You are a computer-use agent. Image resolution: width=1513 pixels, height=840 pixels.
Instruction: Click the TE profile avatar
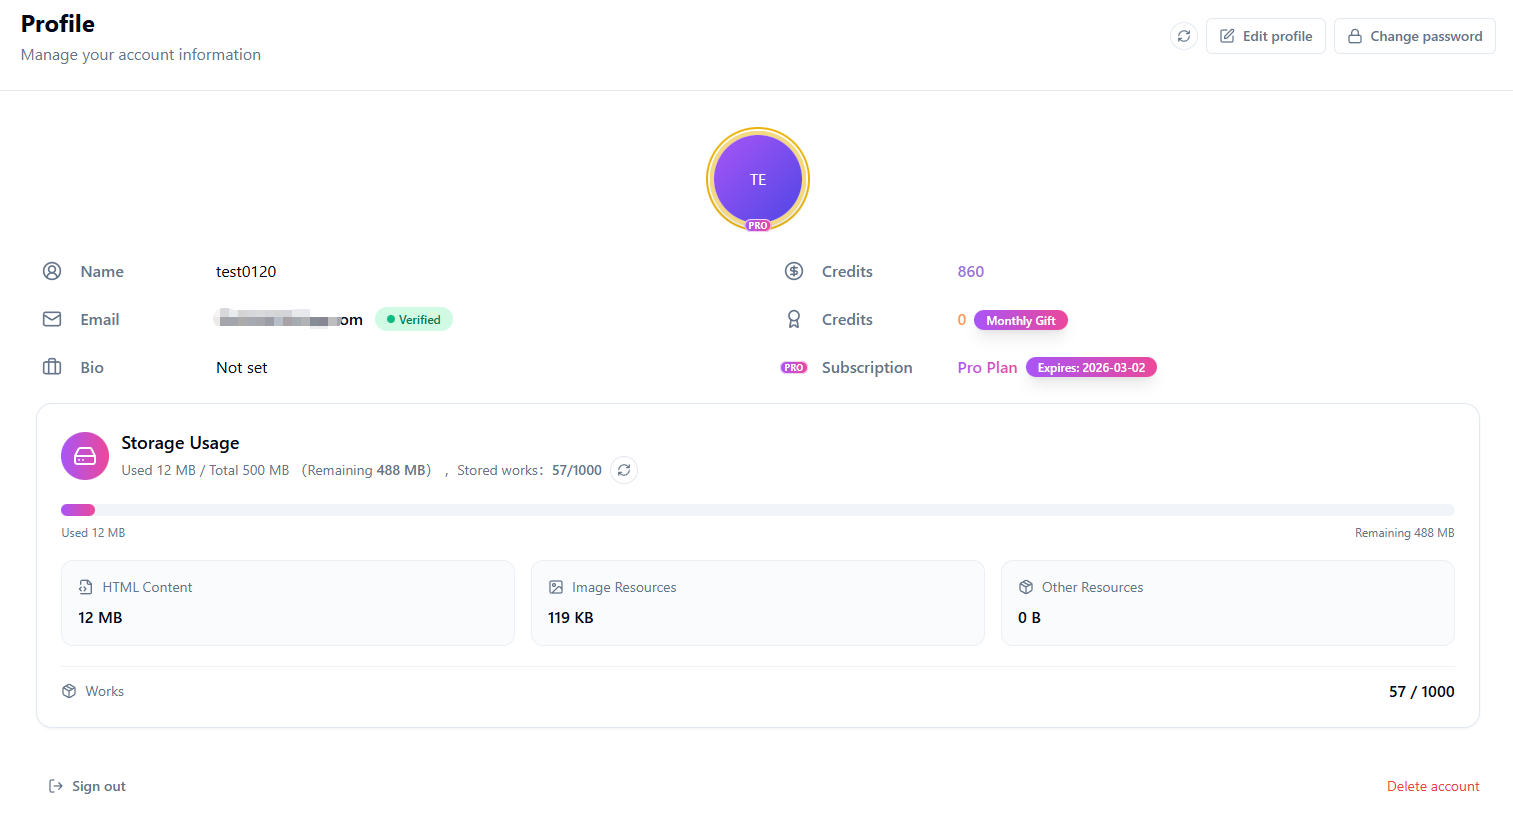pos(757,179)
